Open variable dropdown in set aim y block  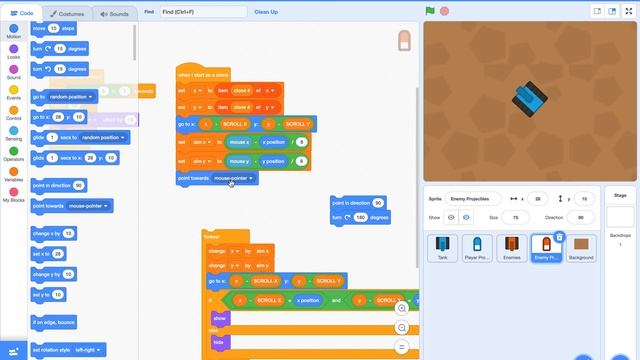point(202,161)
